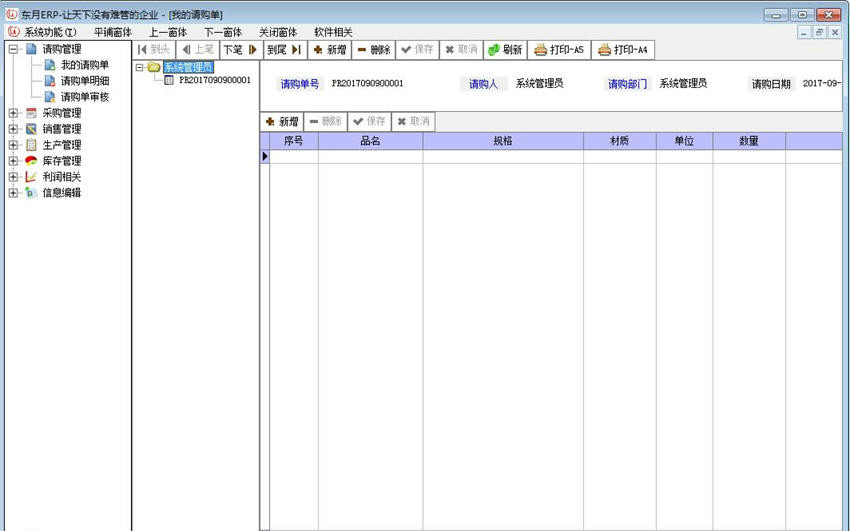Open the 平铺窗体 menu item

click(113, 33)
